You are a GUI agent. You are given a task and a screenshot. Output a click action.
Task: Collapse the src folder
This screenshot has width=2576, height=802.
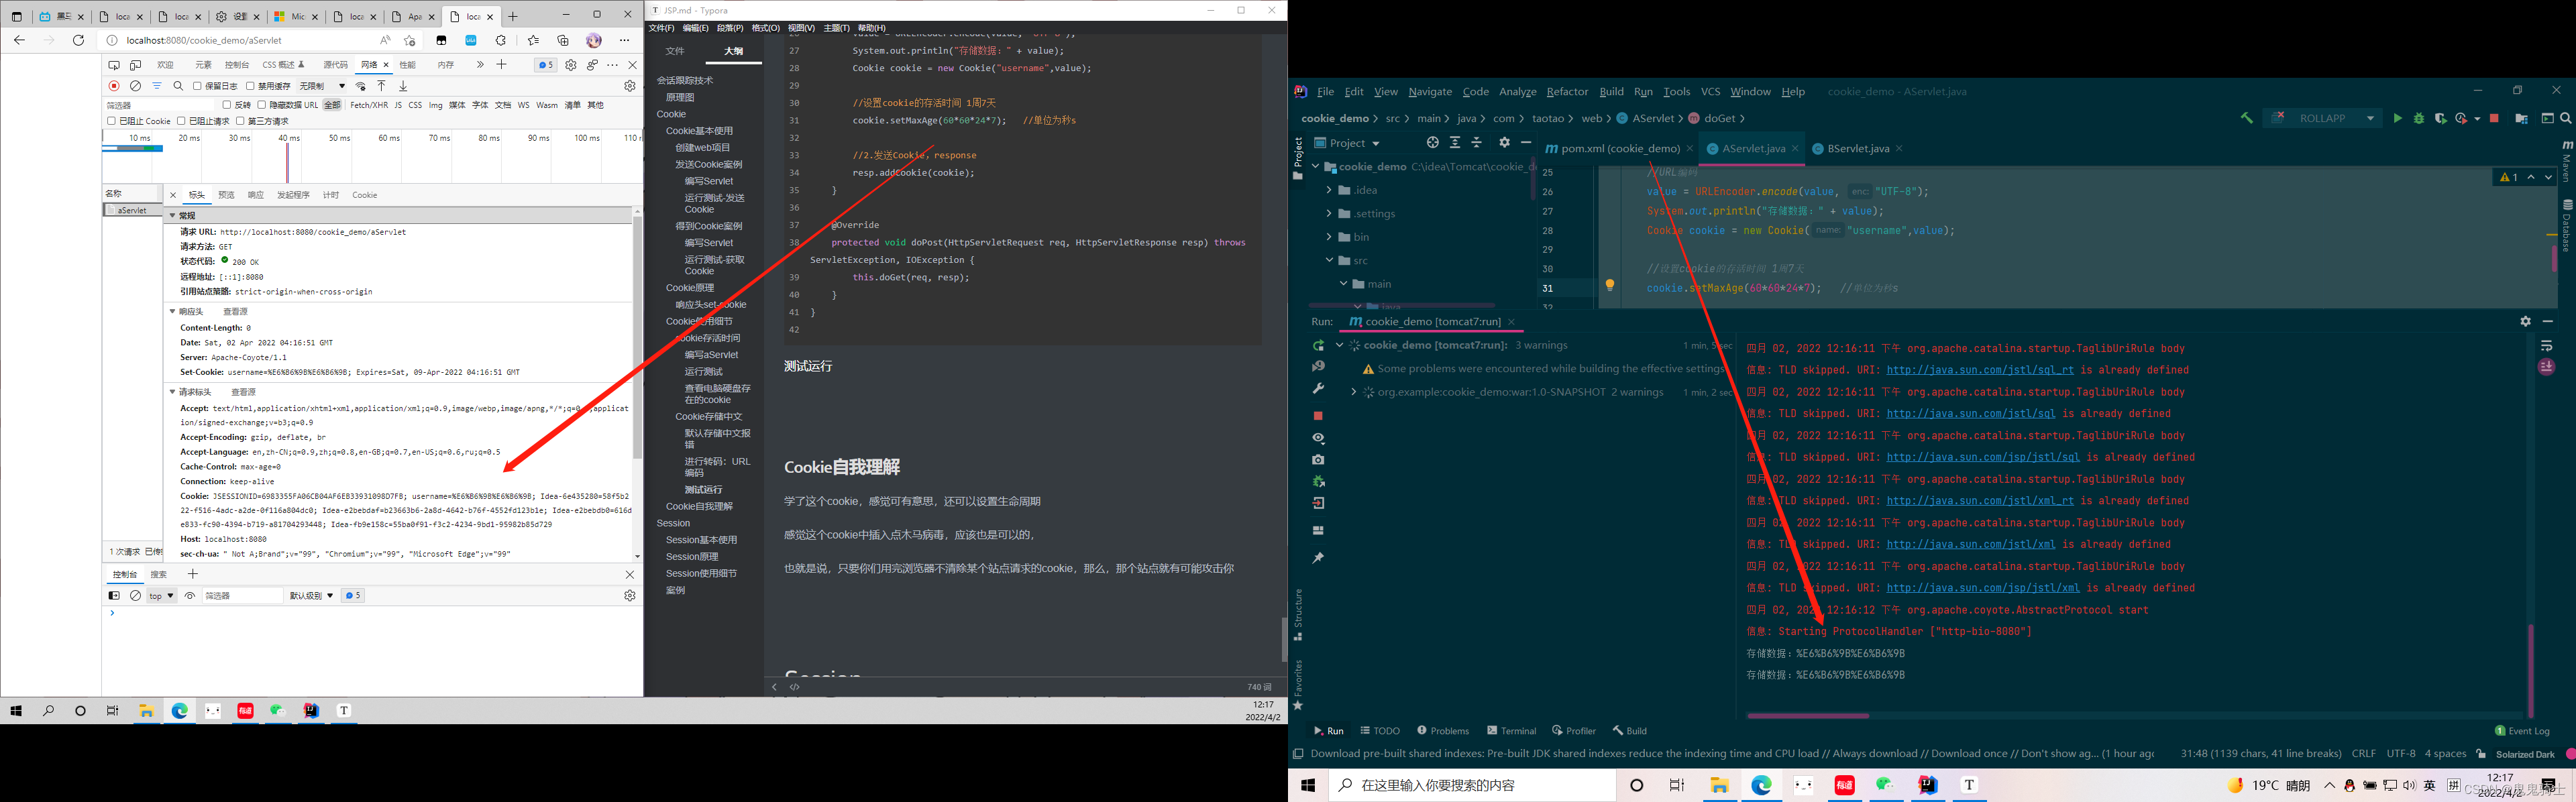point(1329,260)
